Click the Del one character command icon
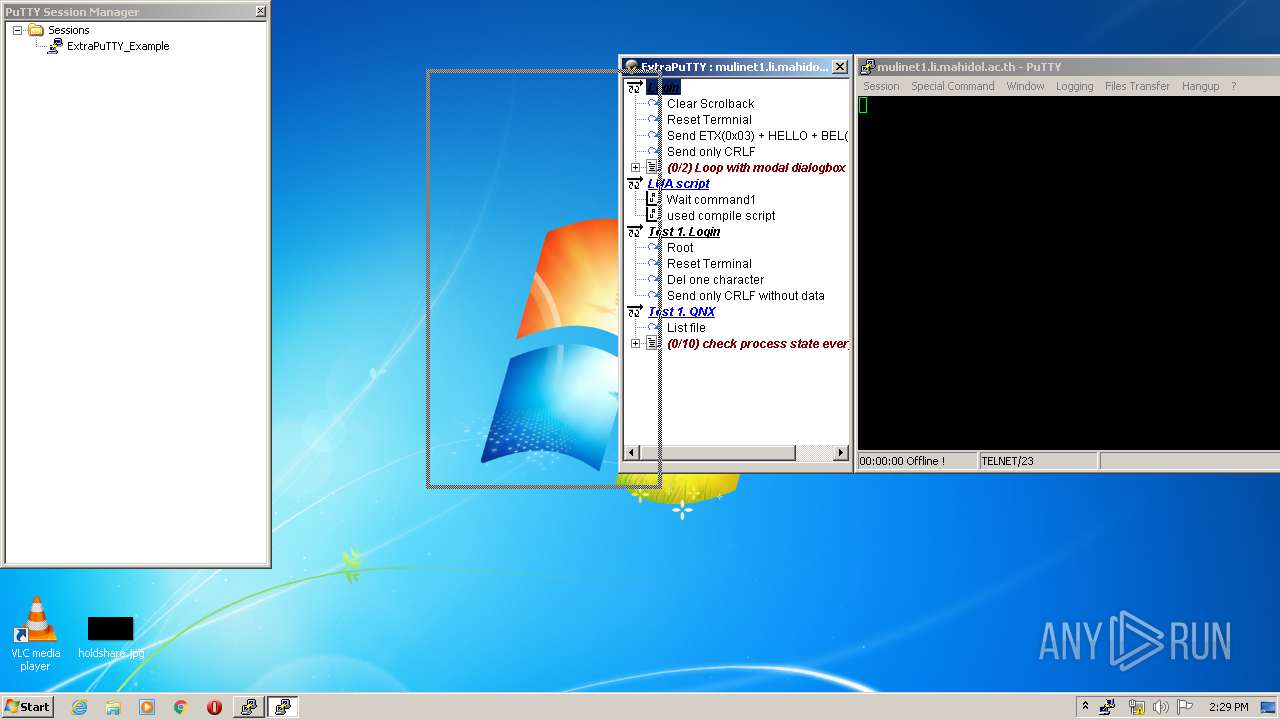This screenshot has height=720, width=1280. (x=654, y=280)
